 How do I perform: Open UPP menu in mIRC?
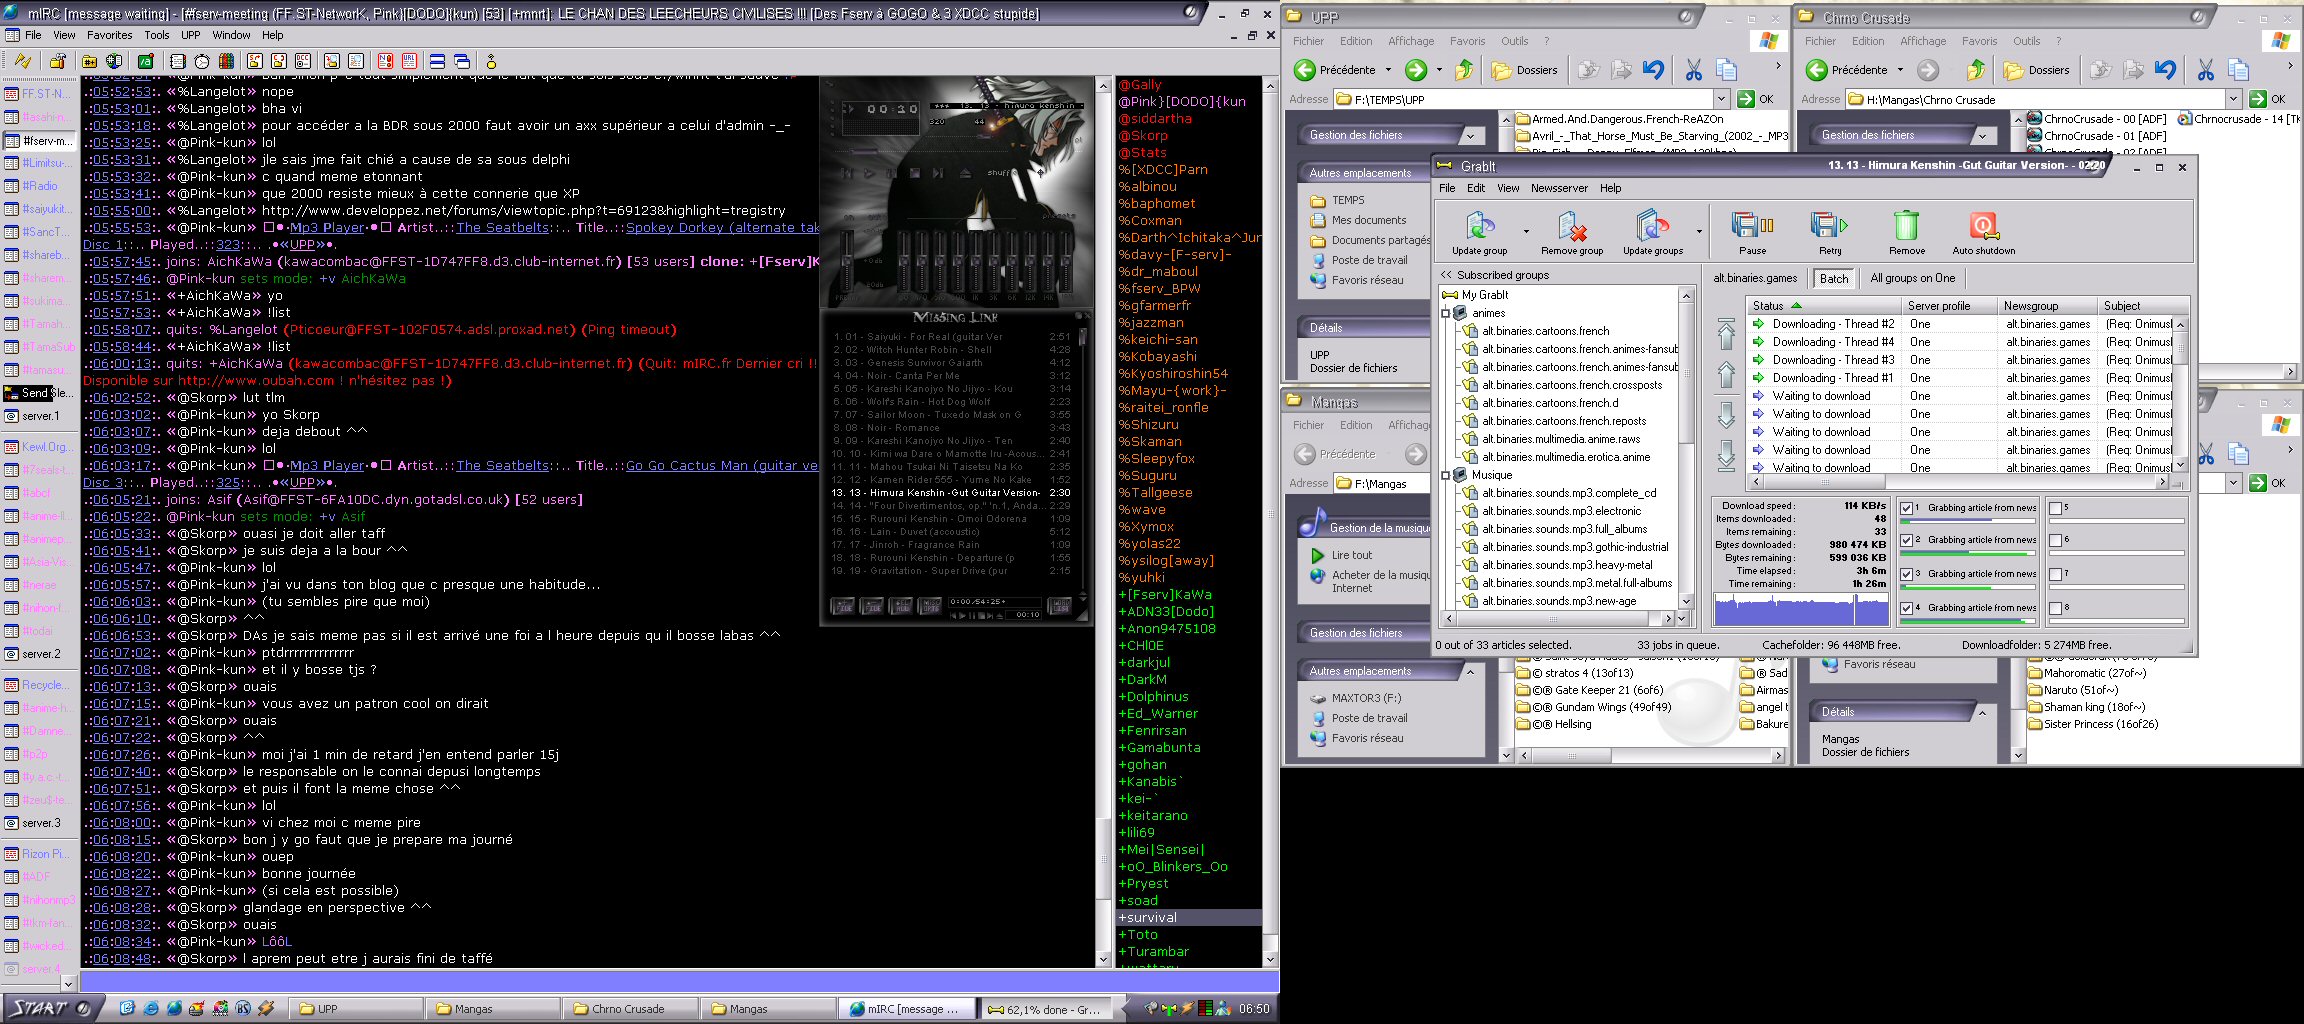(x=190, y=35)
